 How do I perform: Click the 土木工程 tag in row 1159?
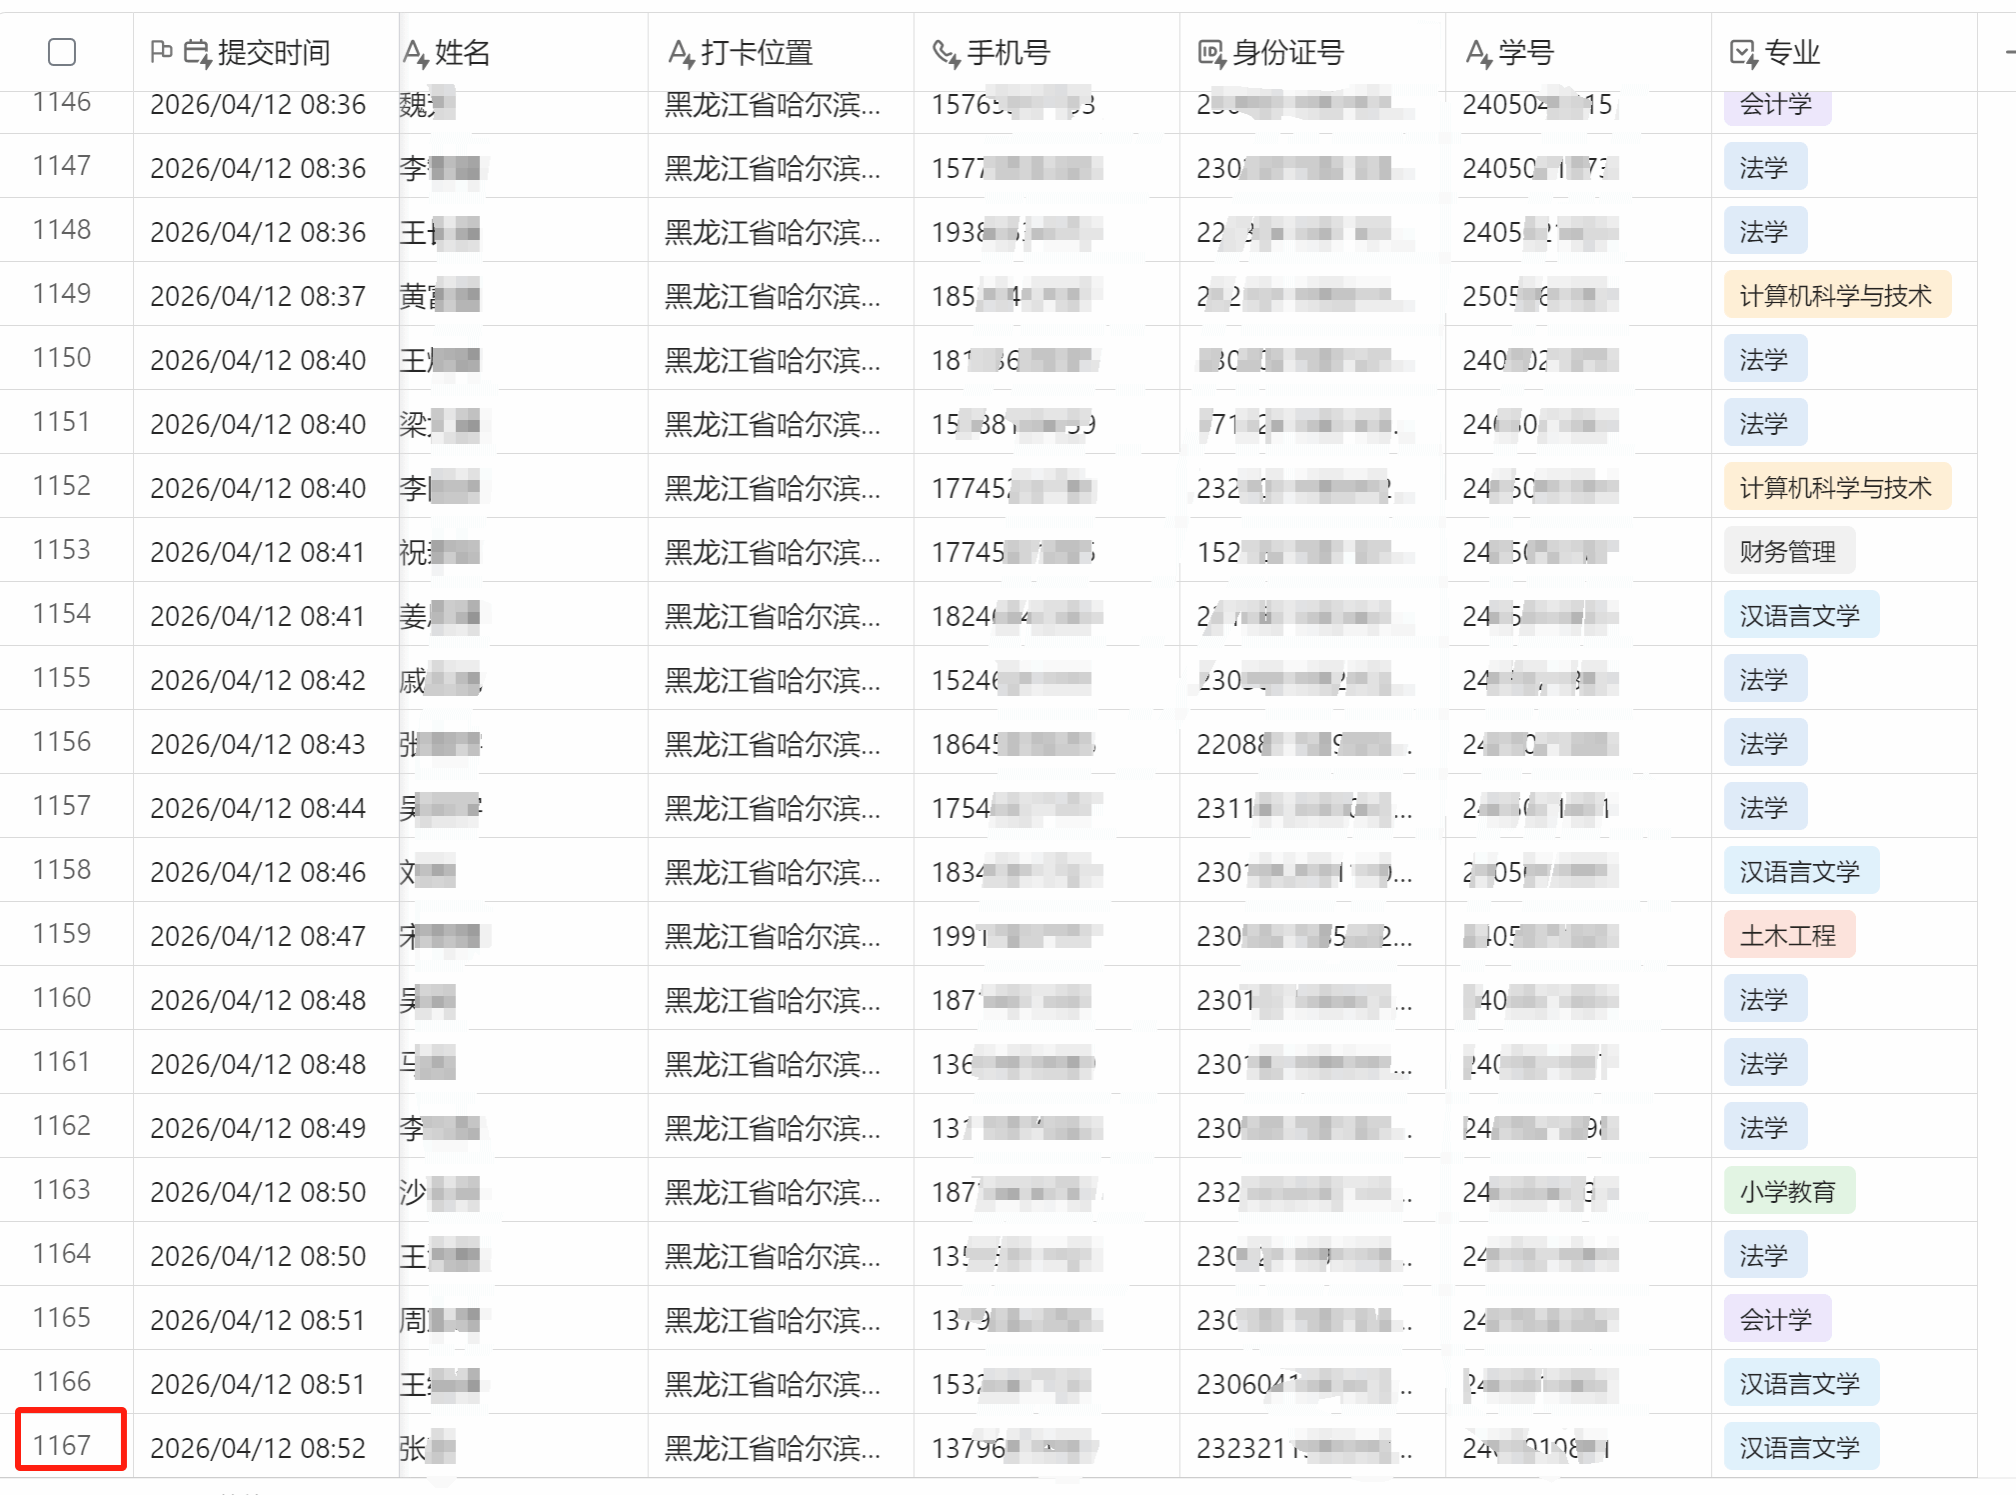coord(1788,935)
